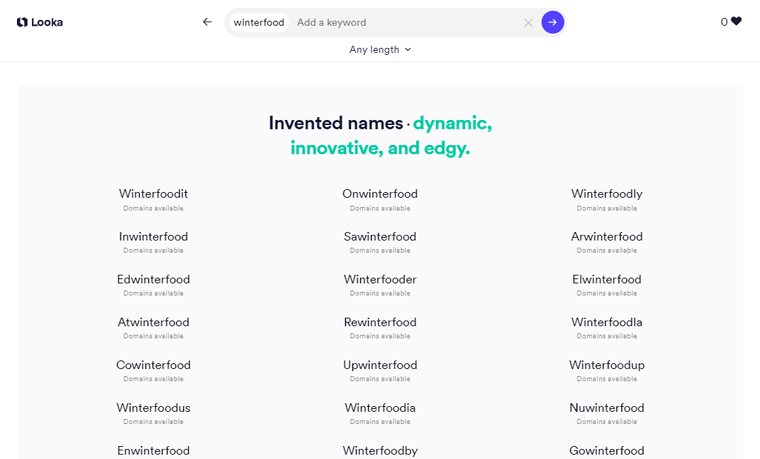This screenshot has width=760, height=459.
Task: Open favorites via heart icon
Action: tap(736, 21)
